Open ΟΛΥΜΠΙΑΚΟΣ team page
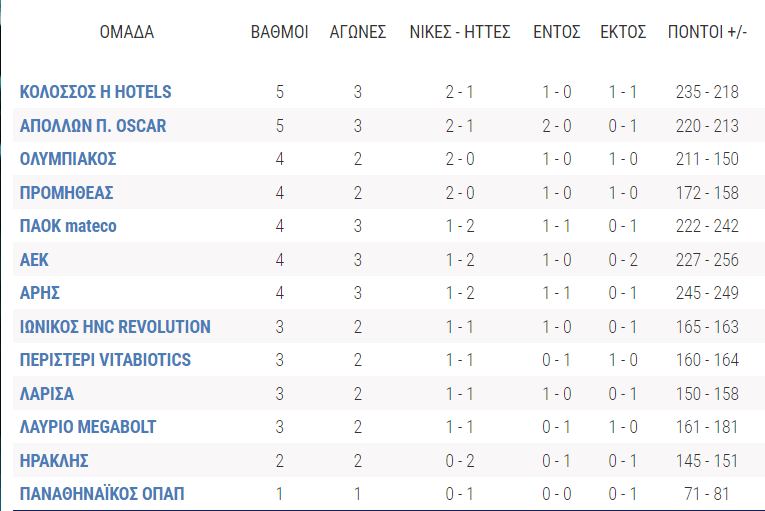This screenshot has height=511, width=765. point(69,159)
